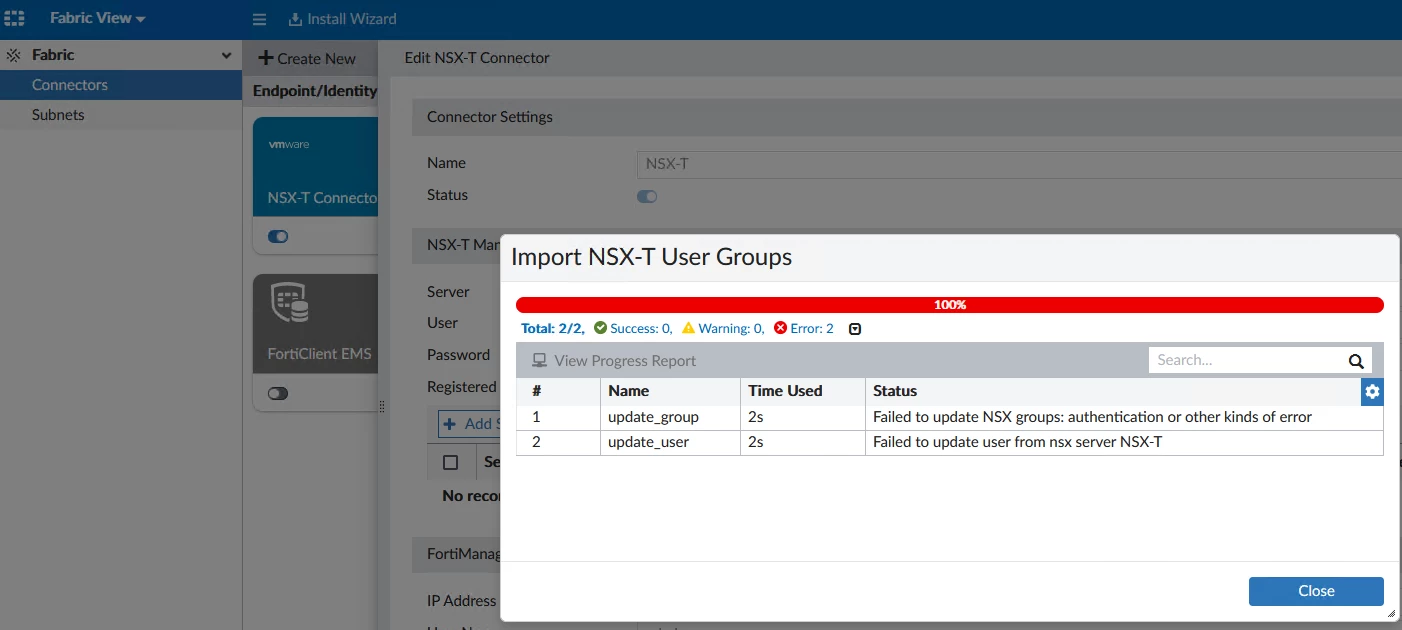Click the red 100% progress bar
The image size is (1402, 630).
(950, 305)
